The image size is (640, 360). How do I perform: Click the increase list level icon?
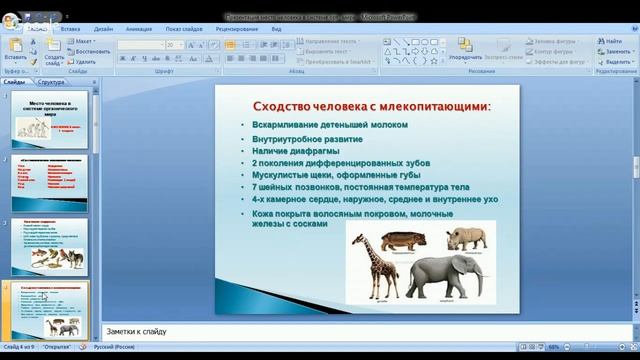click(275, 45)
